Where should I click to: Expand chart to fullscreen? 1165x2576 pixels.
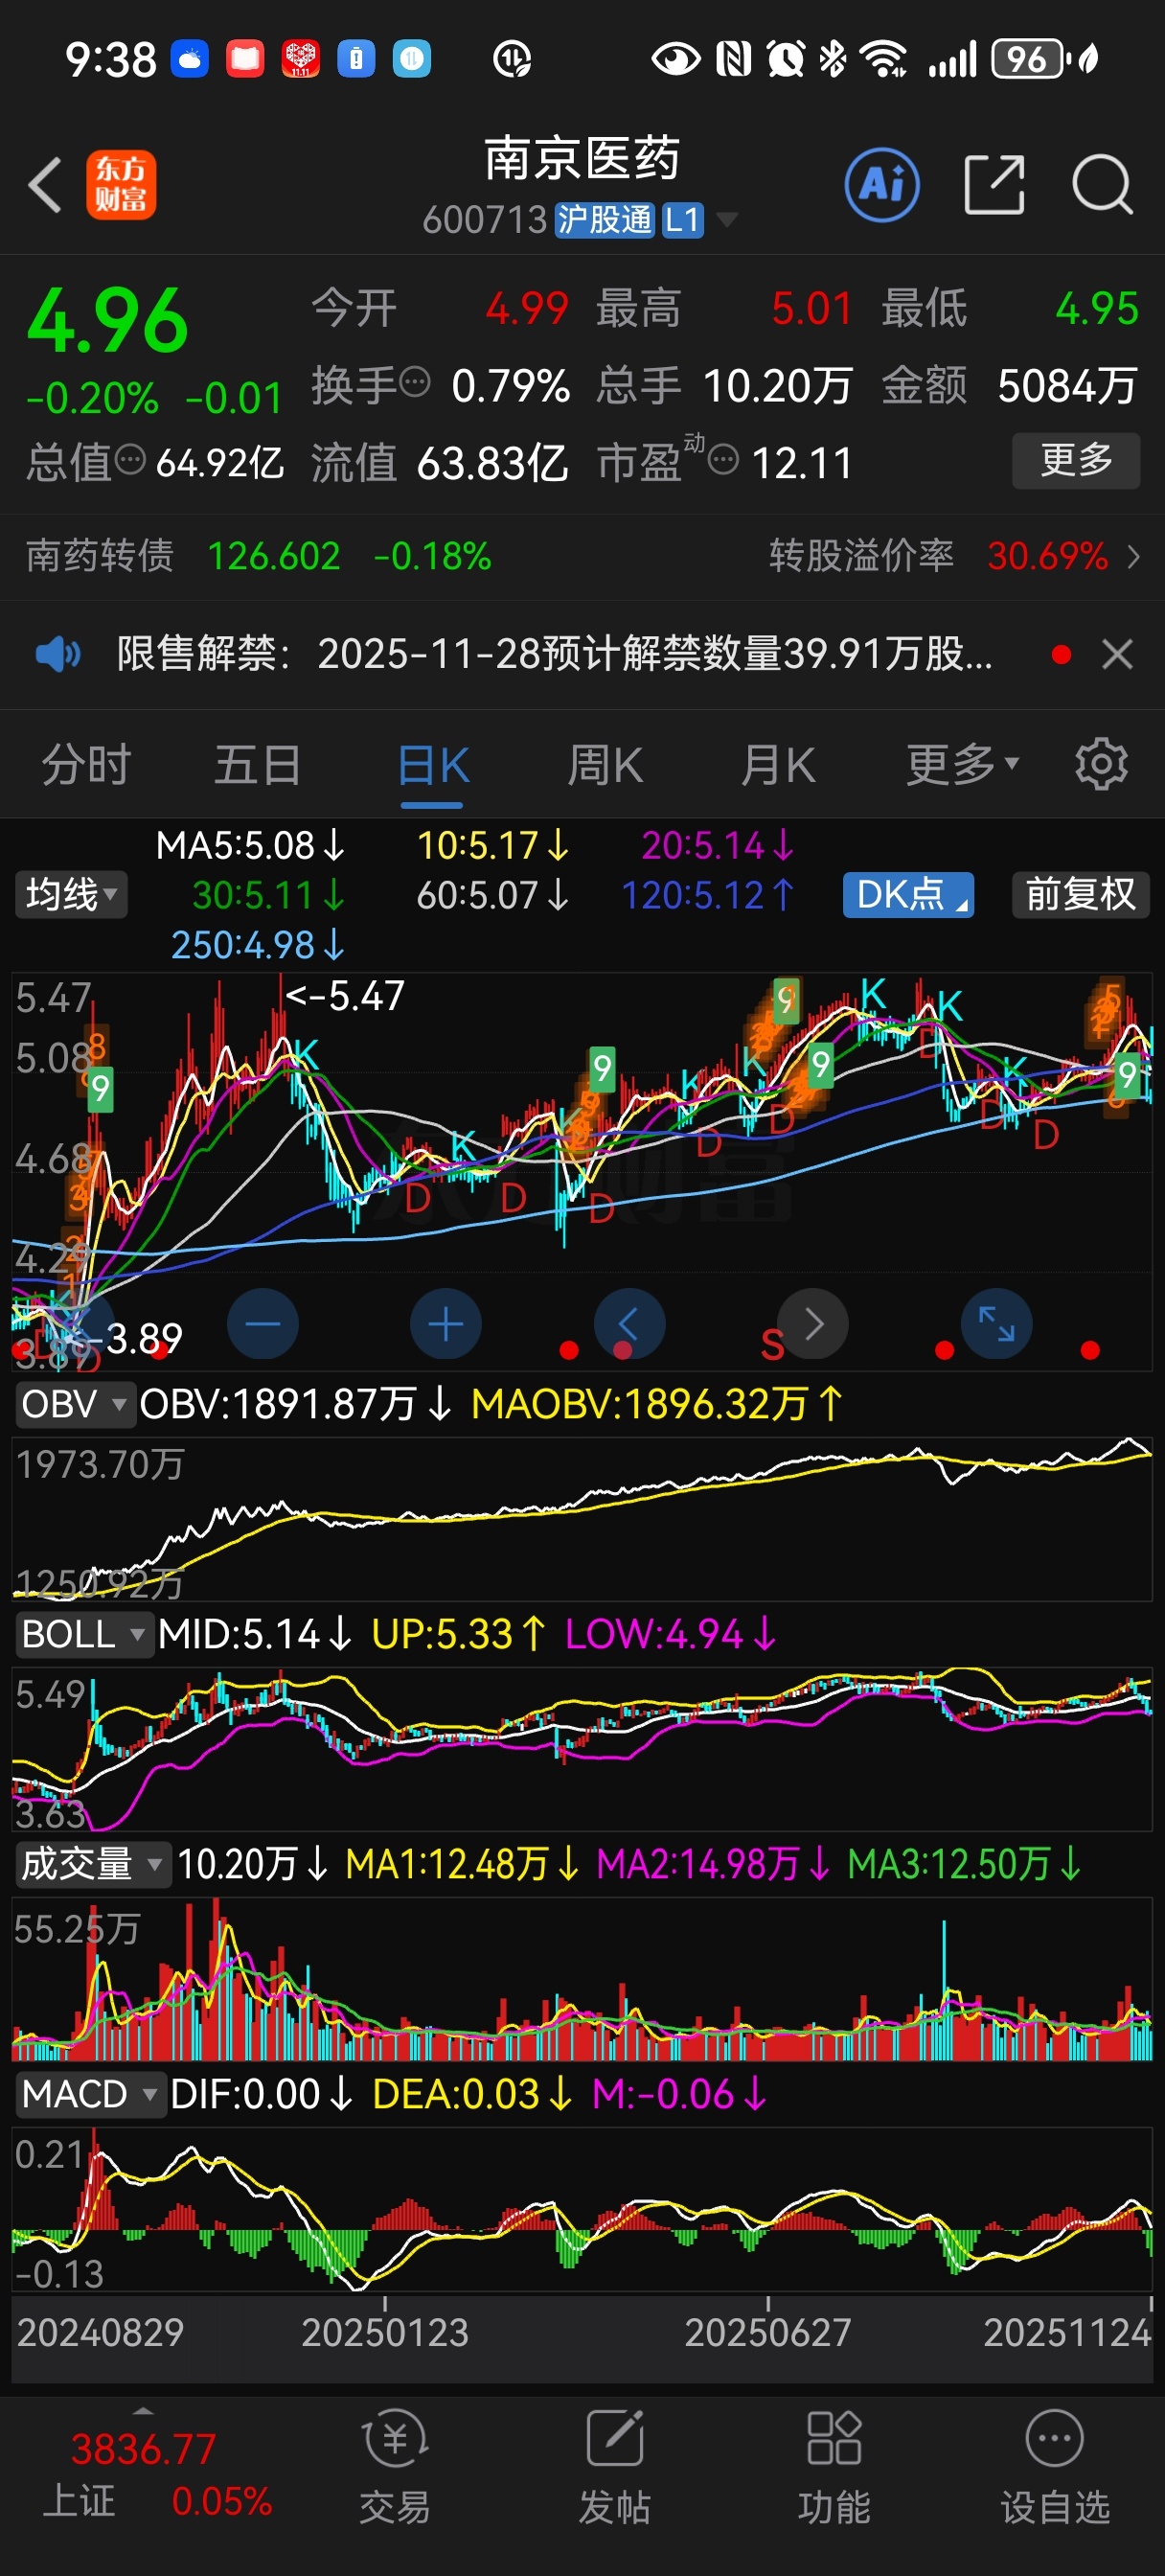coord(996,1324)
